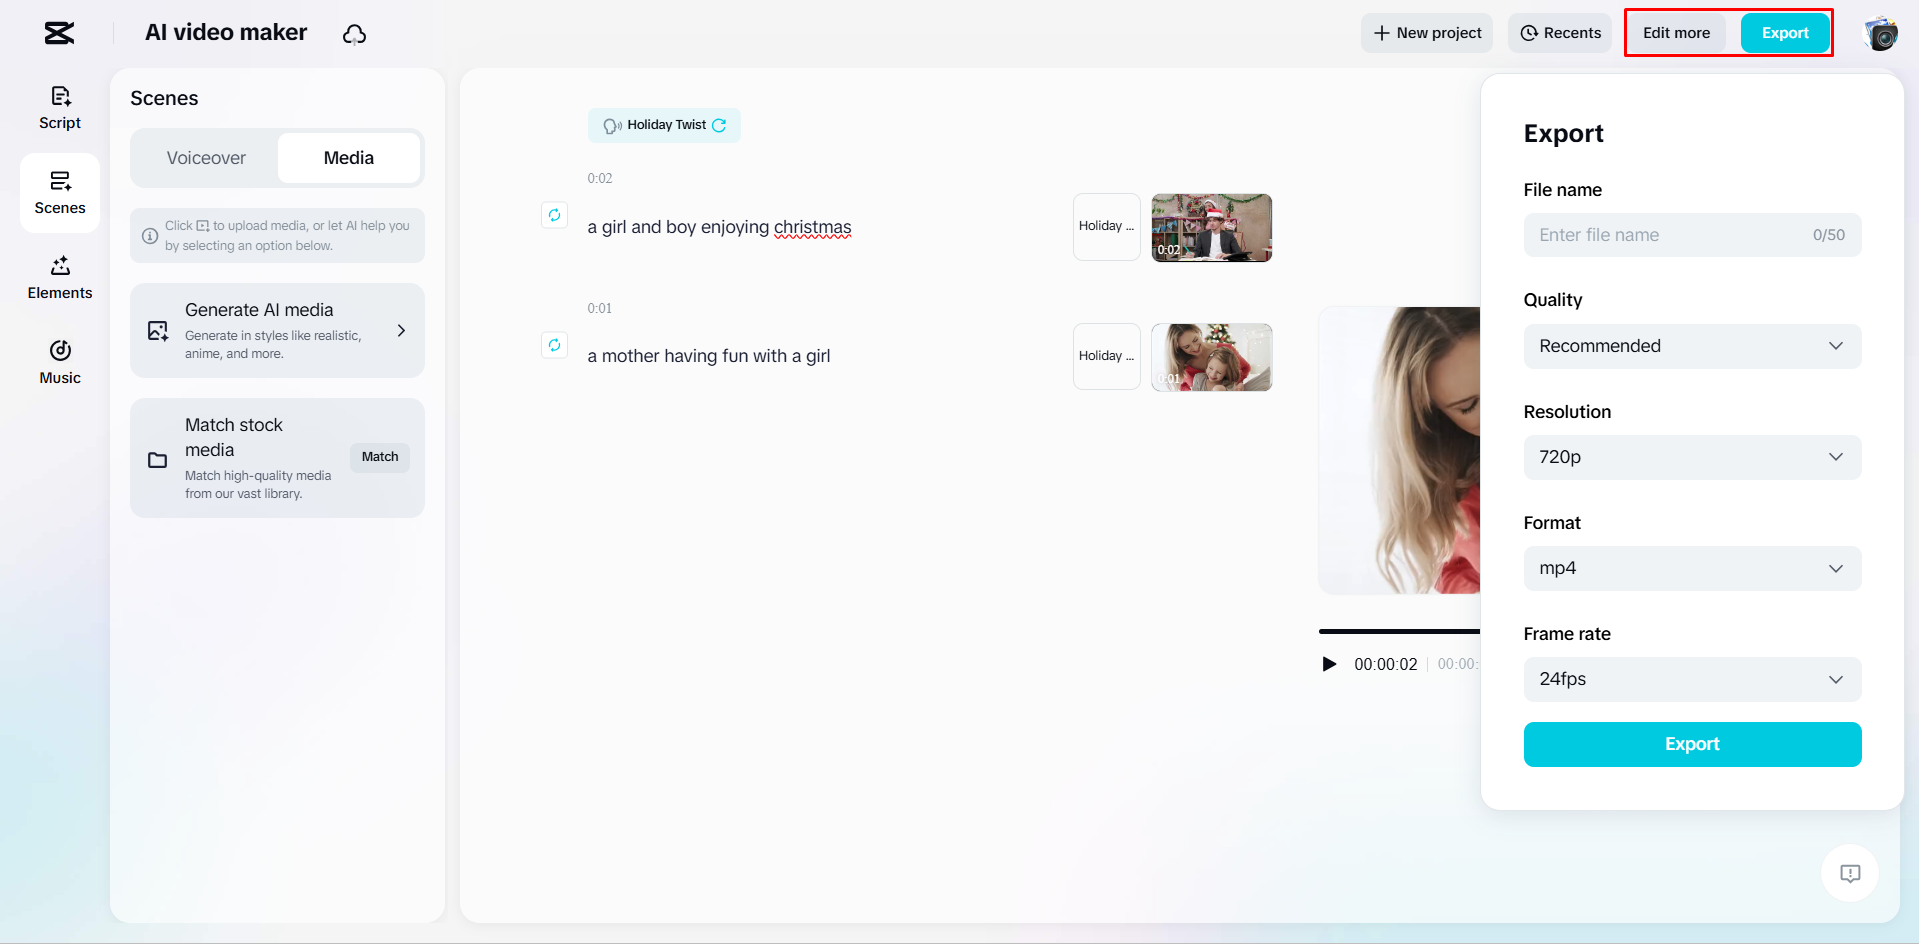Click the Match stock media folder icon
The image size is (1919, 944).
158,460
